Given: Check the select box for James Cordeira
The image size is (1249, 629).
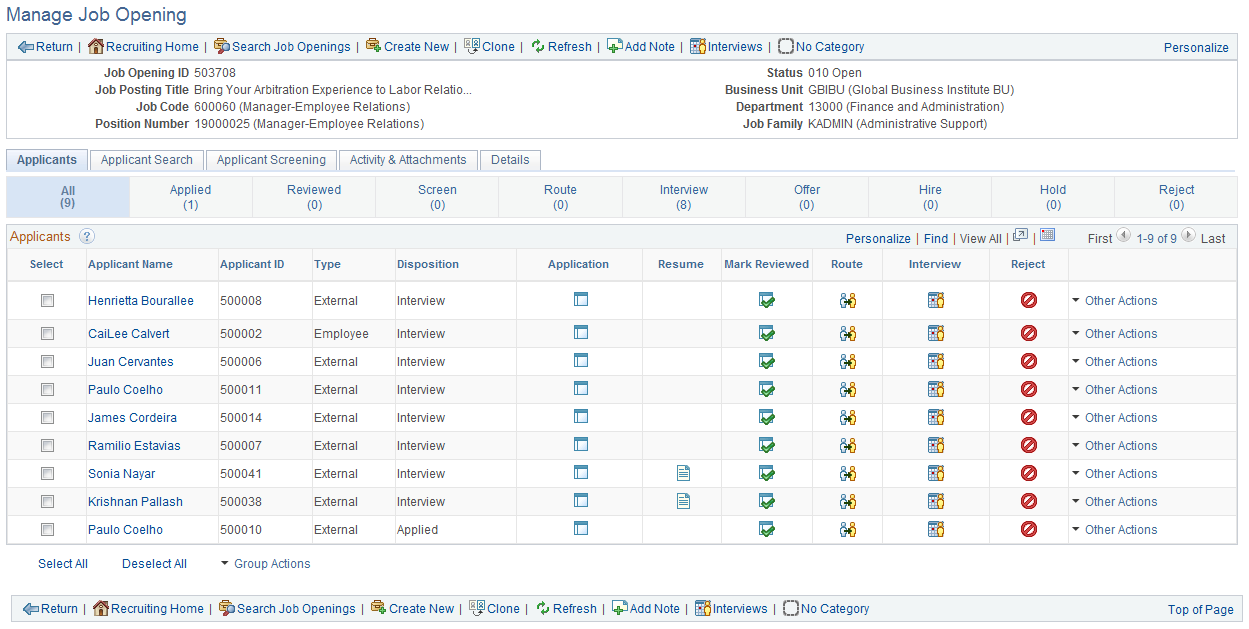Looking at the screenshot, I should 47,417.
